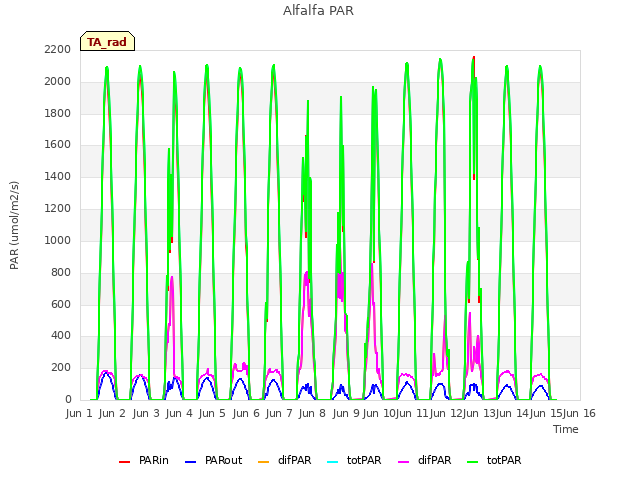Click the Jun 9 x-axis label
640x480 pixels.
click(x=346, y=414)
